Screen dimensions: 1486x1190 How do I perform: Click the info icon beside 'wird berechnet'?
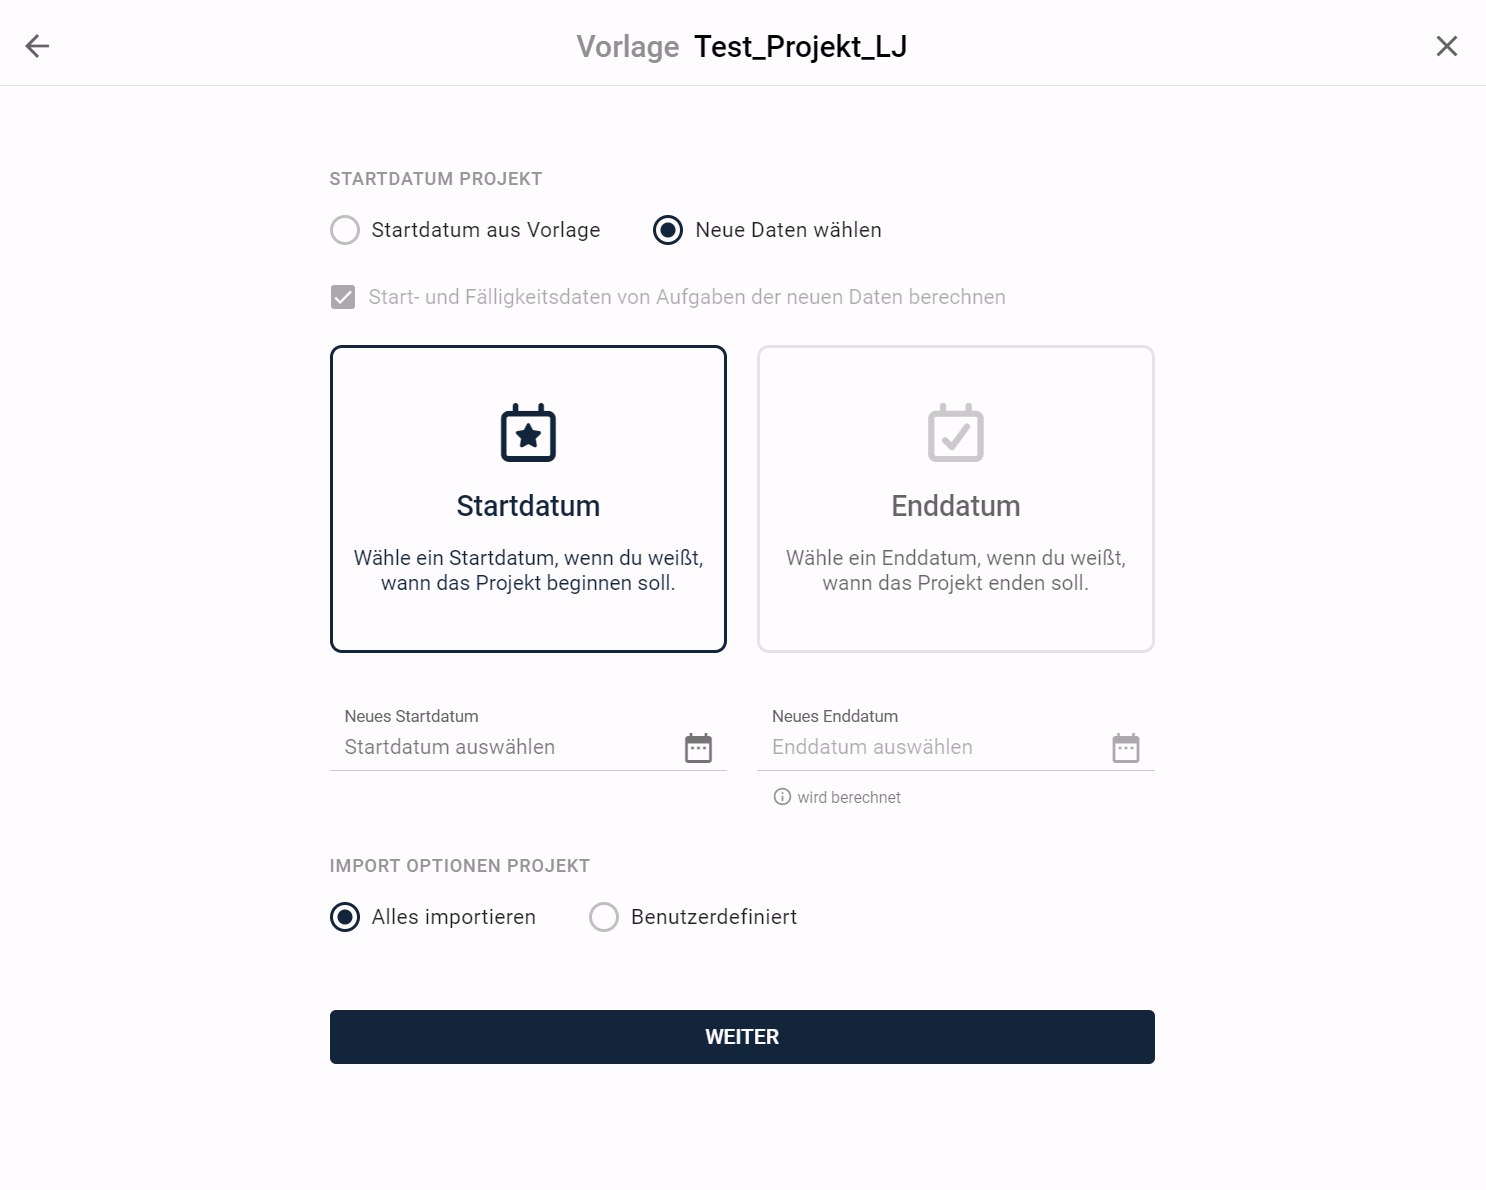tap(782, 797)
